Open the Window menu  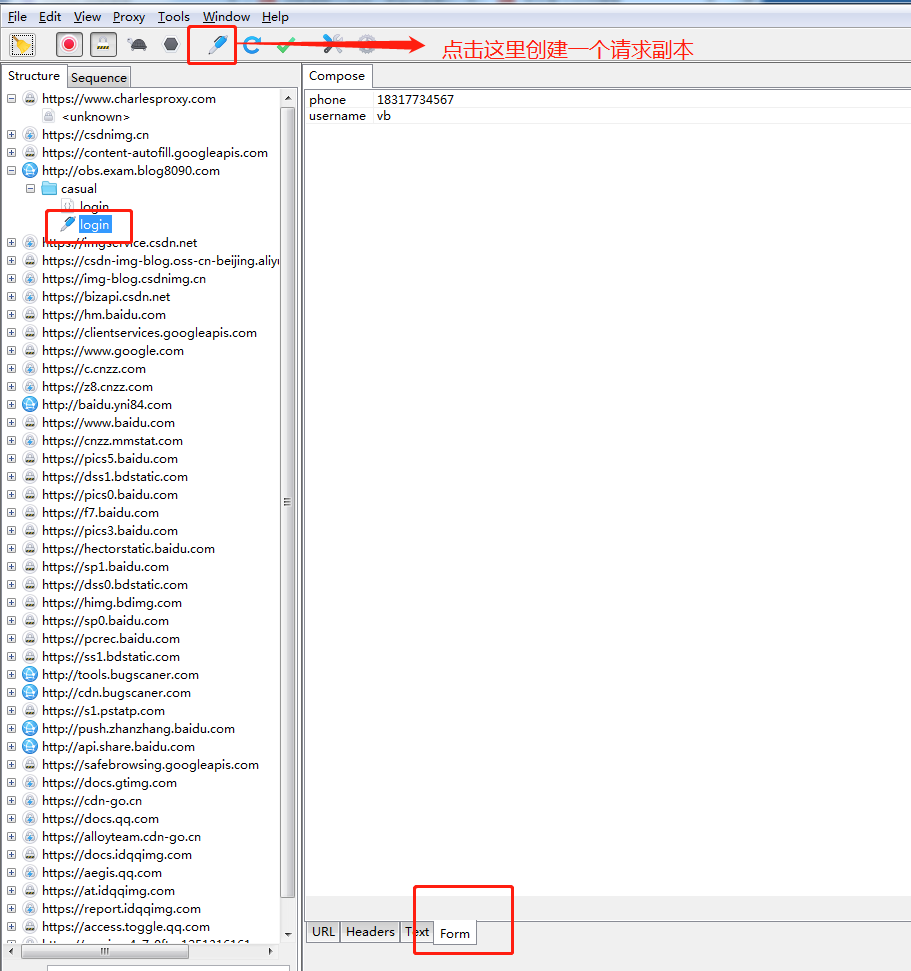(227, 17)
